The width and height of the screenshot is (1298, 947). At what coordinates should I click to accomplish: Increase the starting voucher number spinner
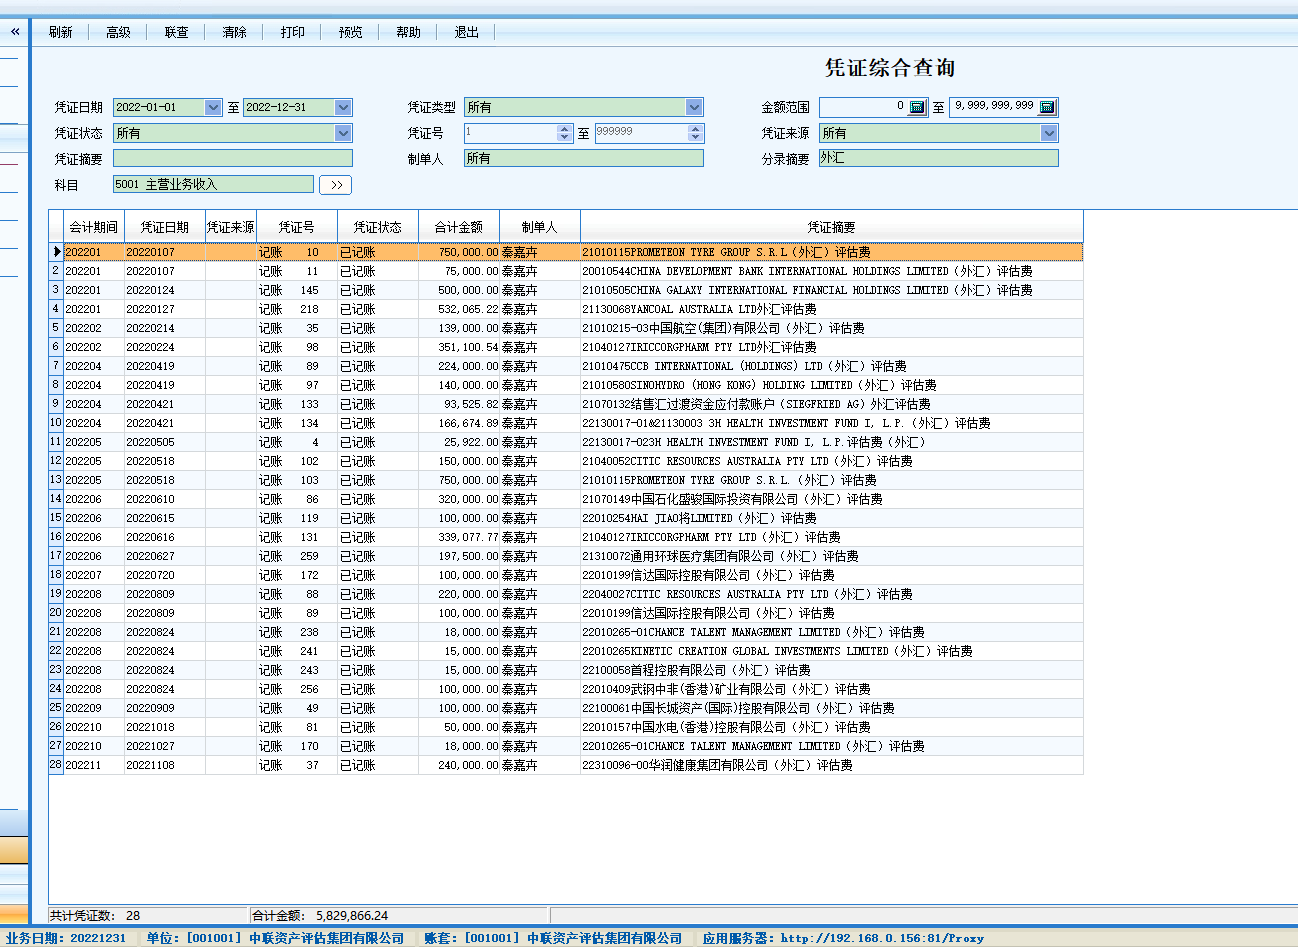pyautogui.click(x=565, y=129)
